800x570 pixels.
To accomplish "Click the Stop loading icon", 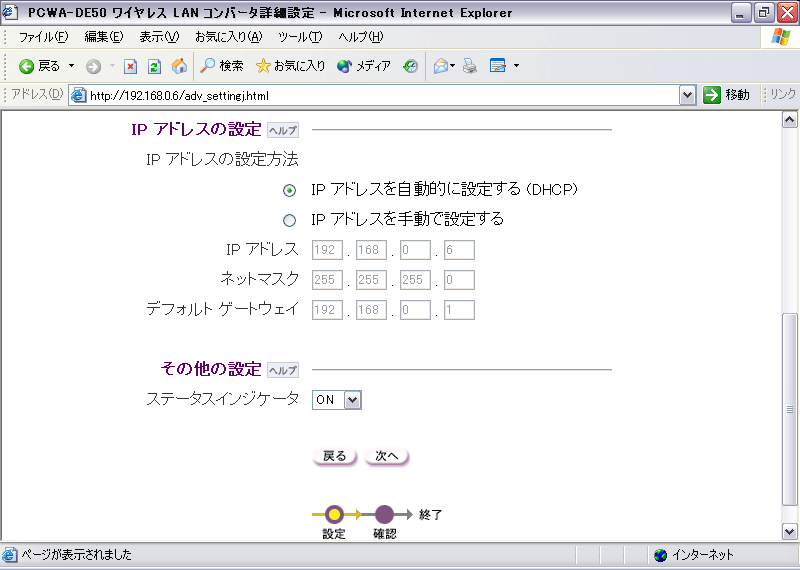I will pyautogui.click(x=131, y=66).
